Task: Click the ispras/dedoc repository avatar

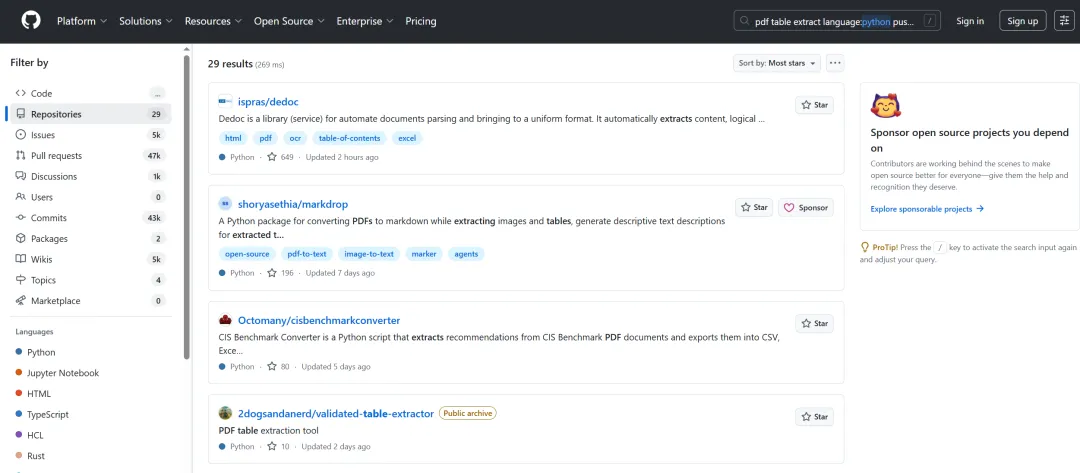Action: point(225,102)
